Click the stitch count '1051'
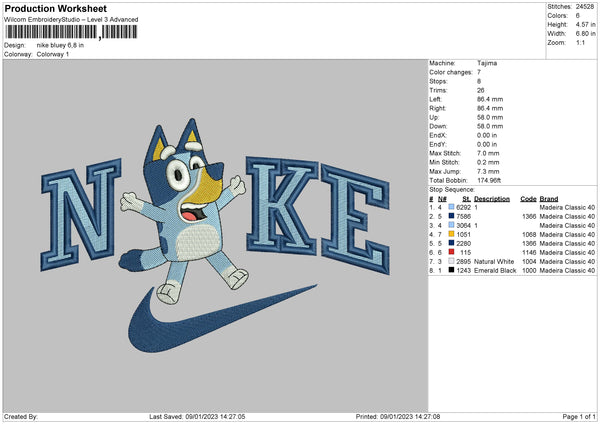The image size is (600, 424). click(x=463, y=235)
